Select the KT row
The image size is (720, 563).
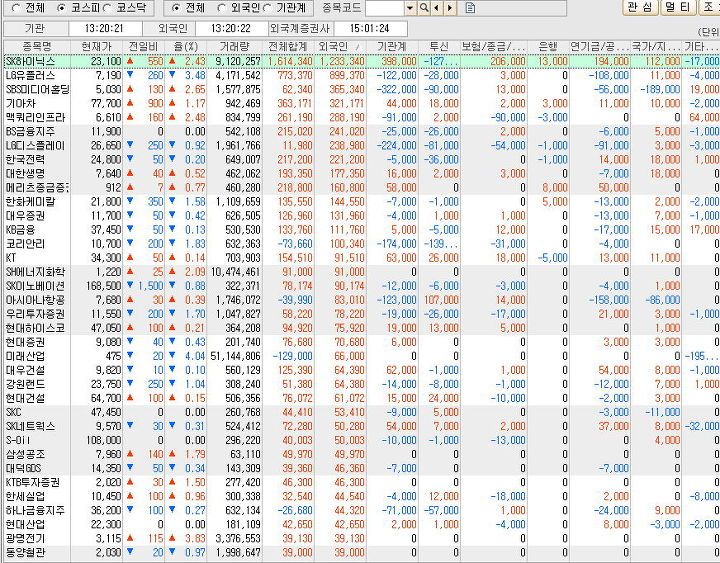[x=362, y=258]
